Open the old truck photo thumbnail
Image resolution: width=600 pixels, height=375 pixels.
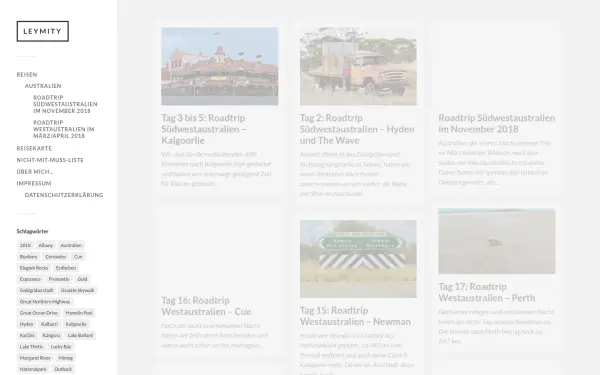point(358,66)
